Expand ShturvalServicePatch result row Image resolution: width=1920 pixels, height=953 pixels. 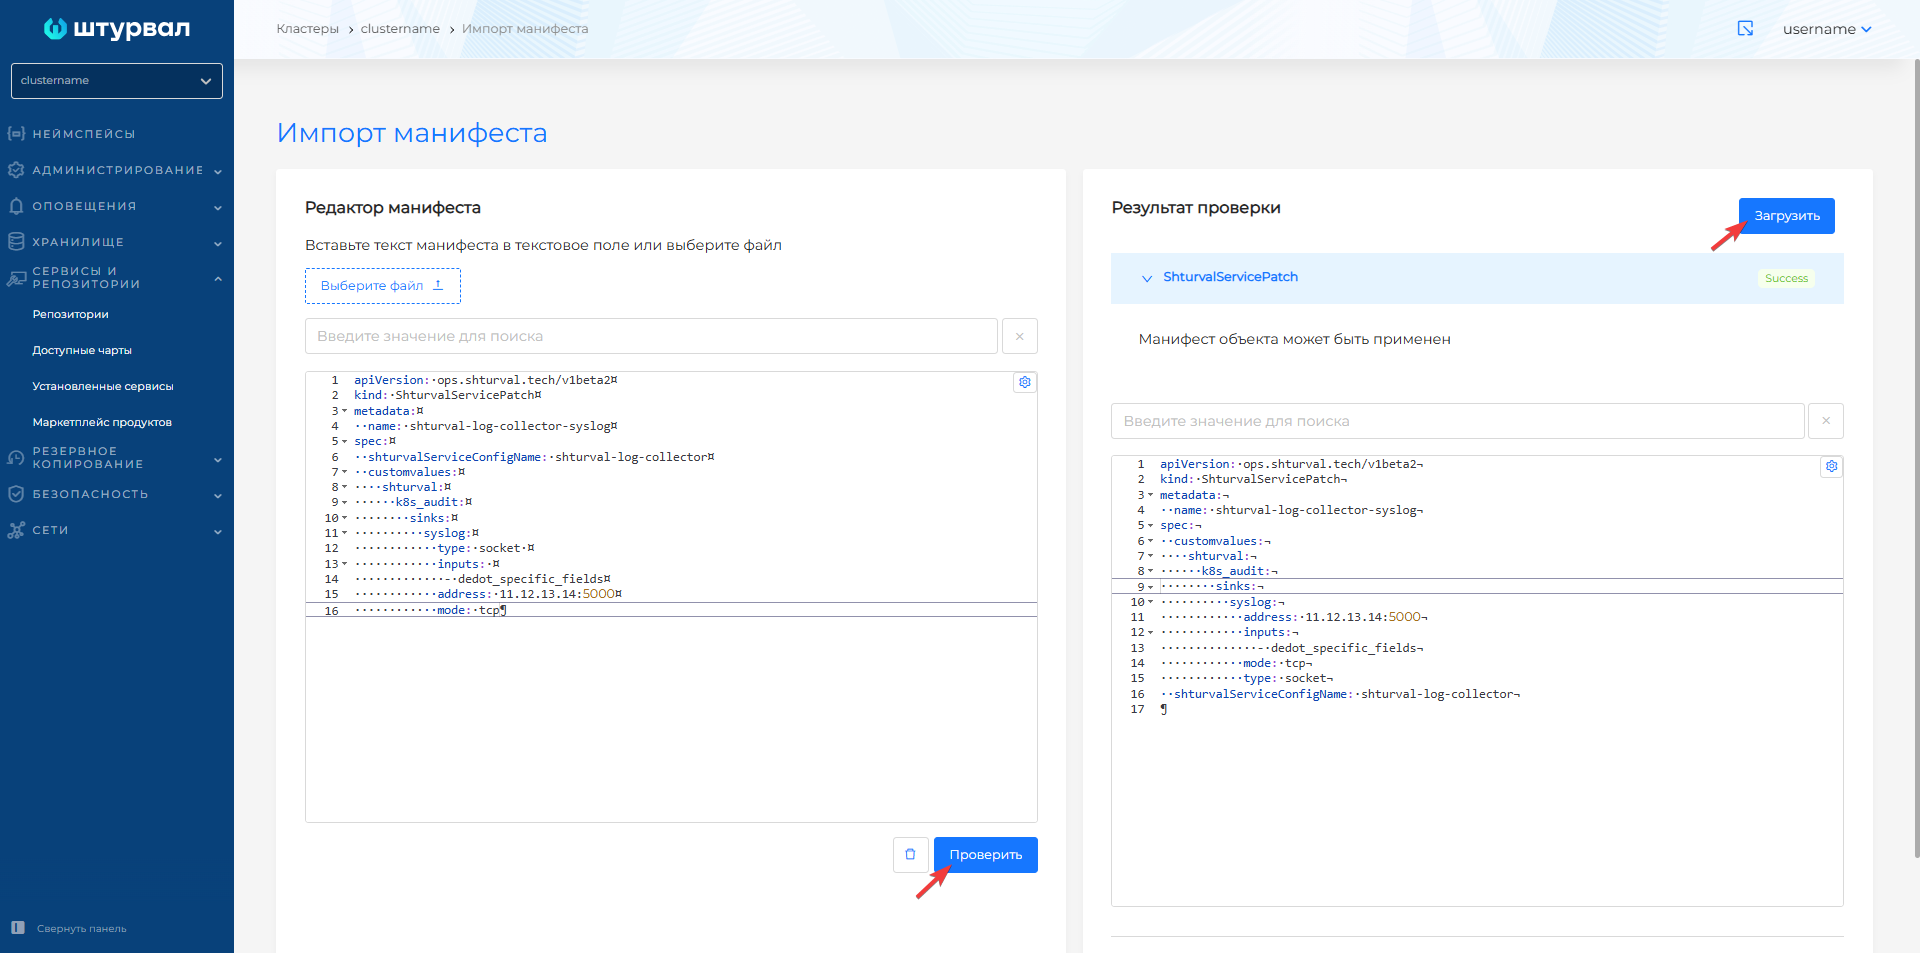click(x=1147, y=278)
